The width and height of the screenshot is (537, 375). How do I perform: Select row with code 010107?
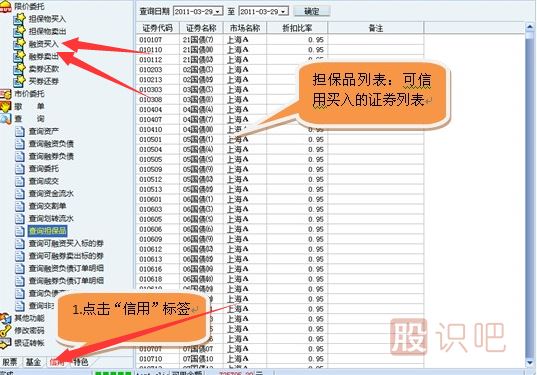pyautogui.click(x=279, y=40)
